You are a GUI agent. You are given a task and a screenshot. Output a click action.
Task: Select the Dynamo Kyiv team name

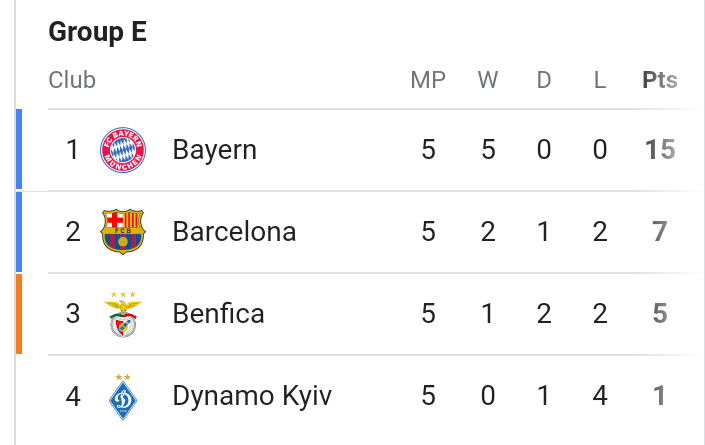pos(252,396)
